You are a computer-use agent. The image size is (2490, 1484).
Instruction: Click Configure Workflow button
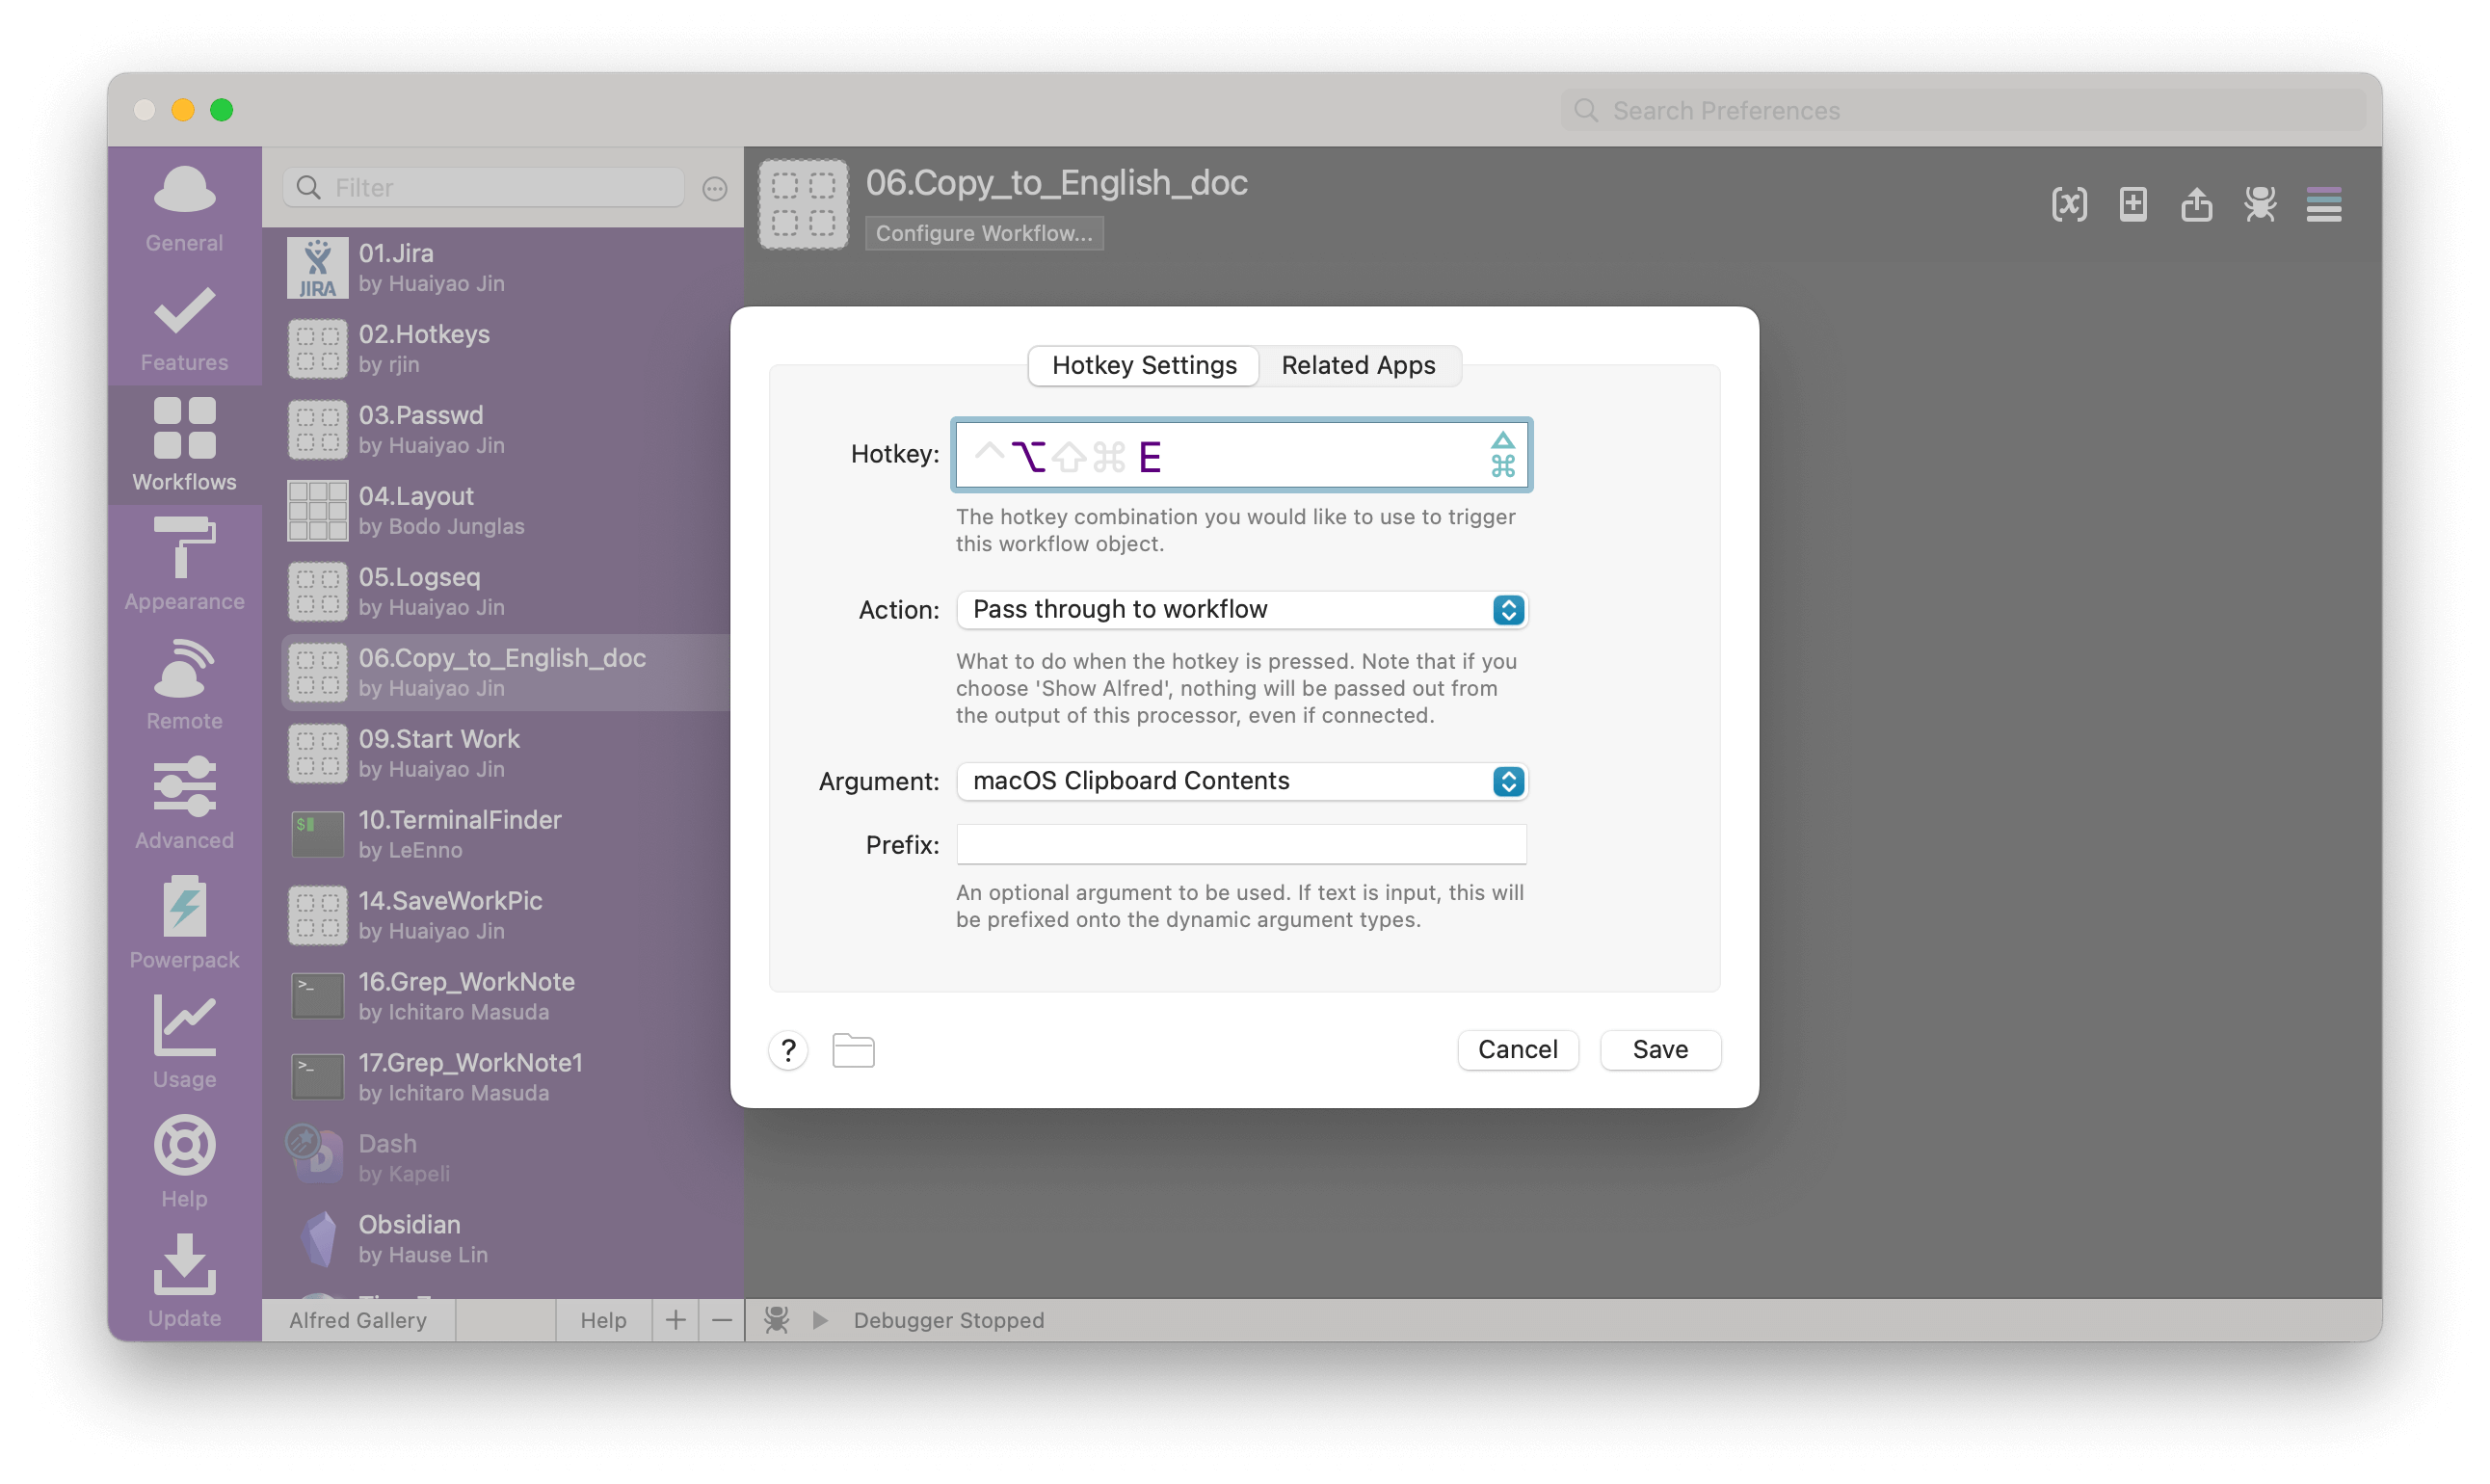point(984,232)
